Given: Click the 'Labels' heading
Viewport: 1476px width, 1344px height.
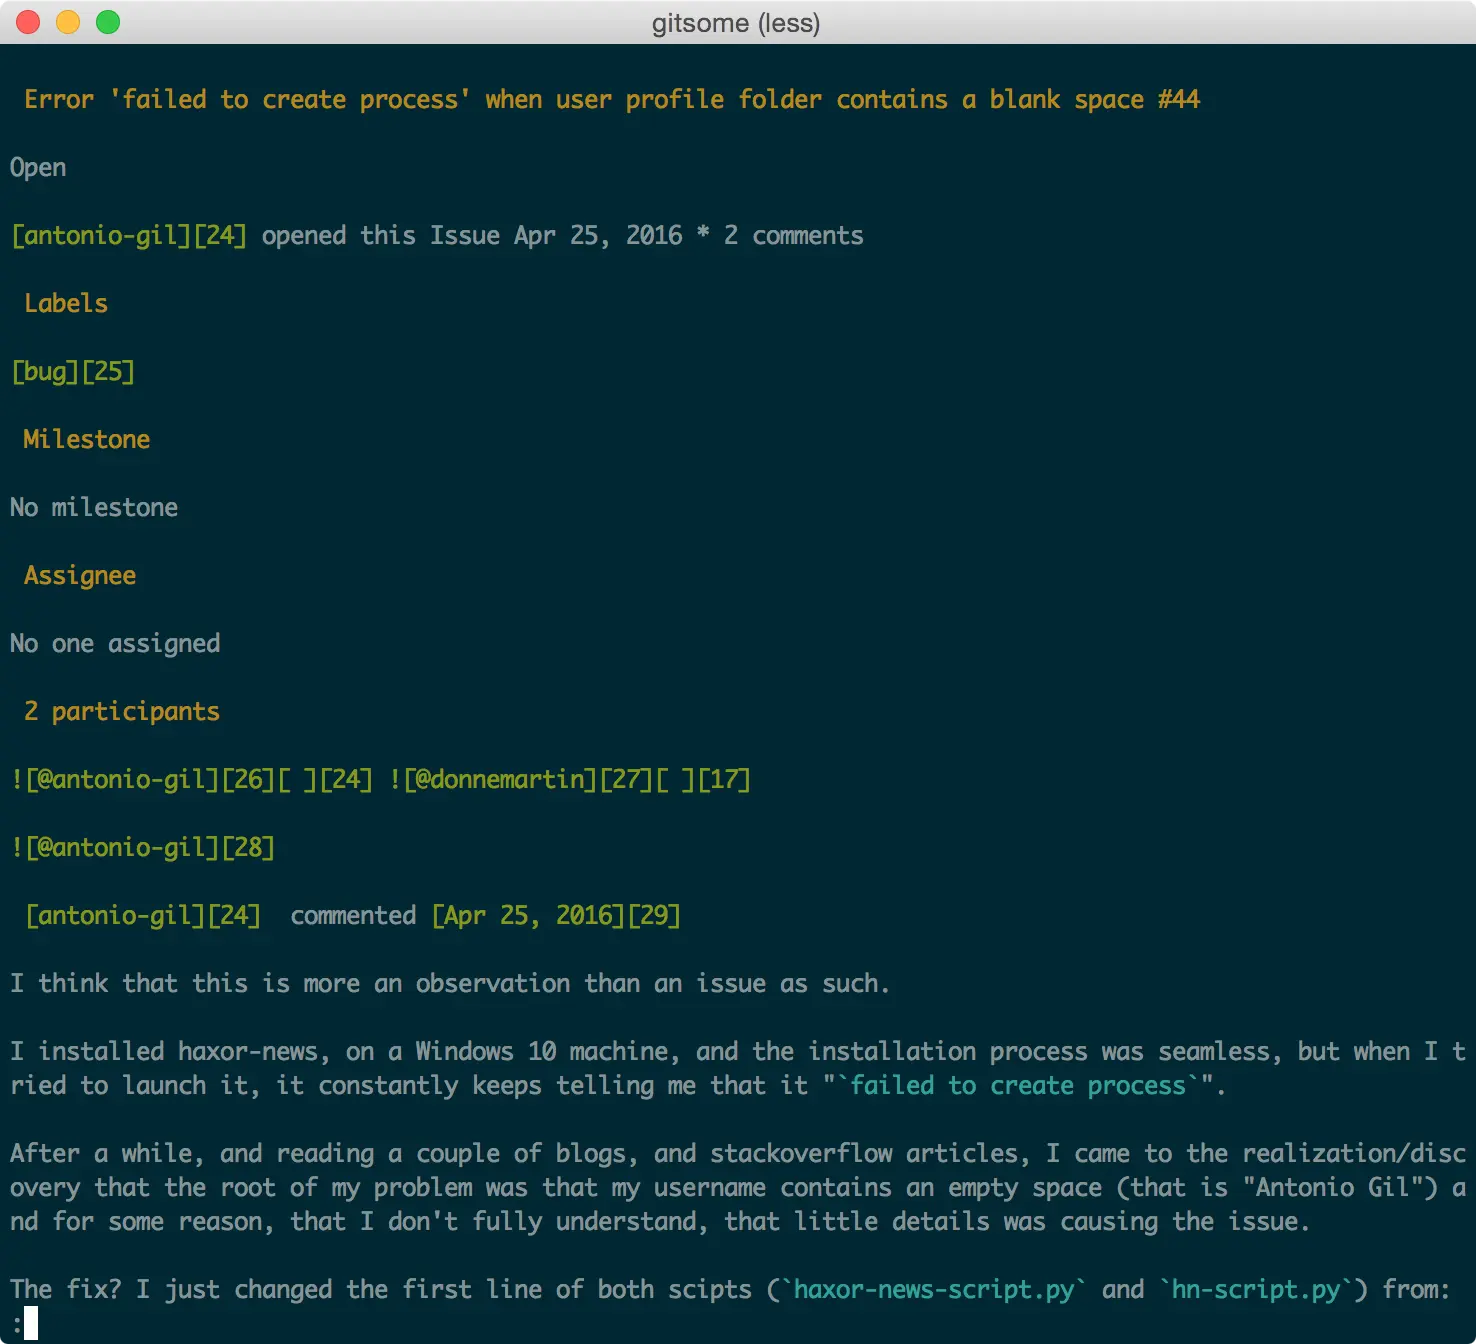Looking at the screenshot, I should pos(66,304).
